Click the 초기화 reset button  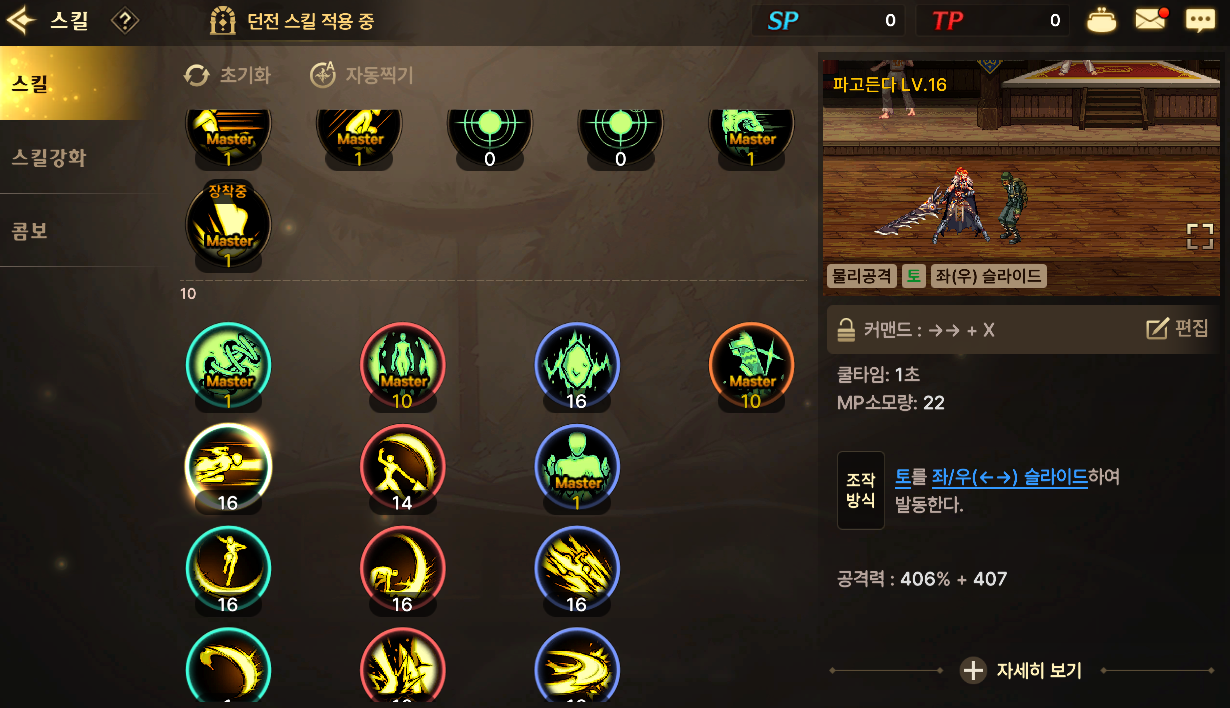click(x=228, y=75)
